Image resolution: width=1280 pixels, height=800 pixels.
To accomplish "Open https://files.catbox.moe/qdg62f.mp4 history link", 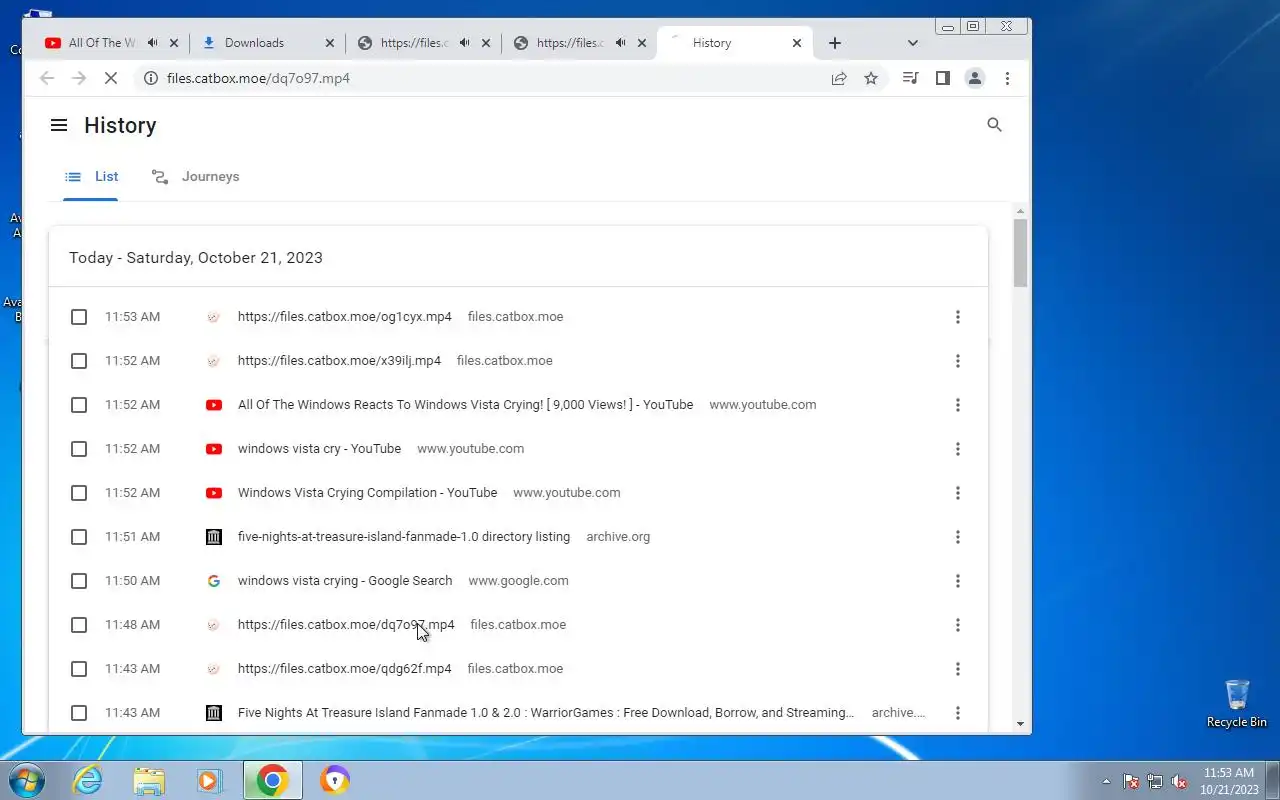I will [x=344, y=669].
